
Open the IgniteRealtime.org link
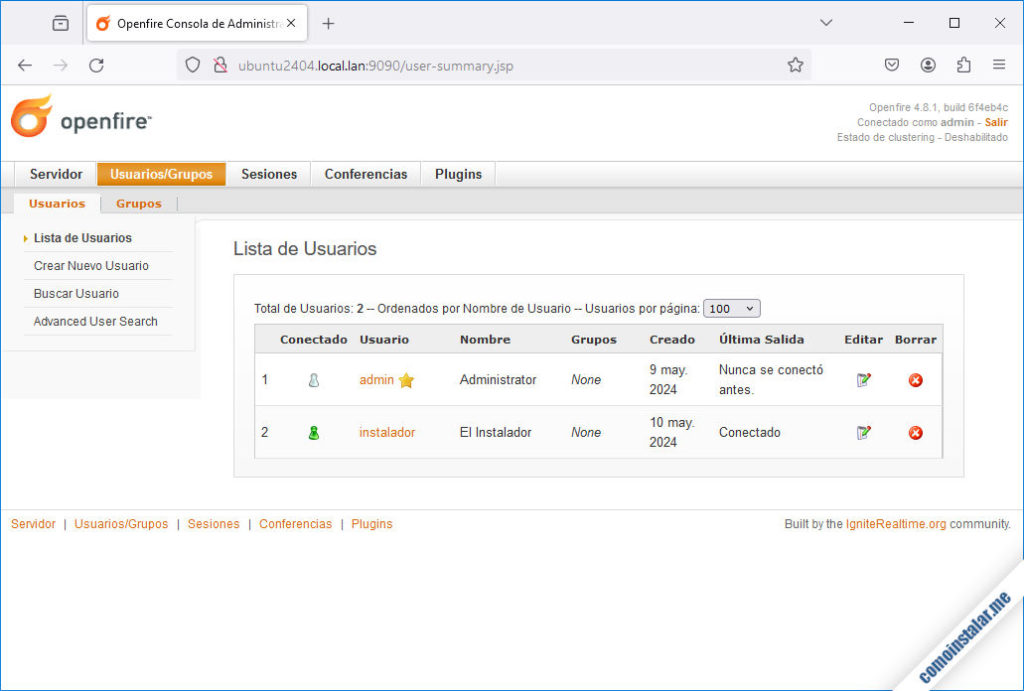[895, 524]
